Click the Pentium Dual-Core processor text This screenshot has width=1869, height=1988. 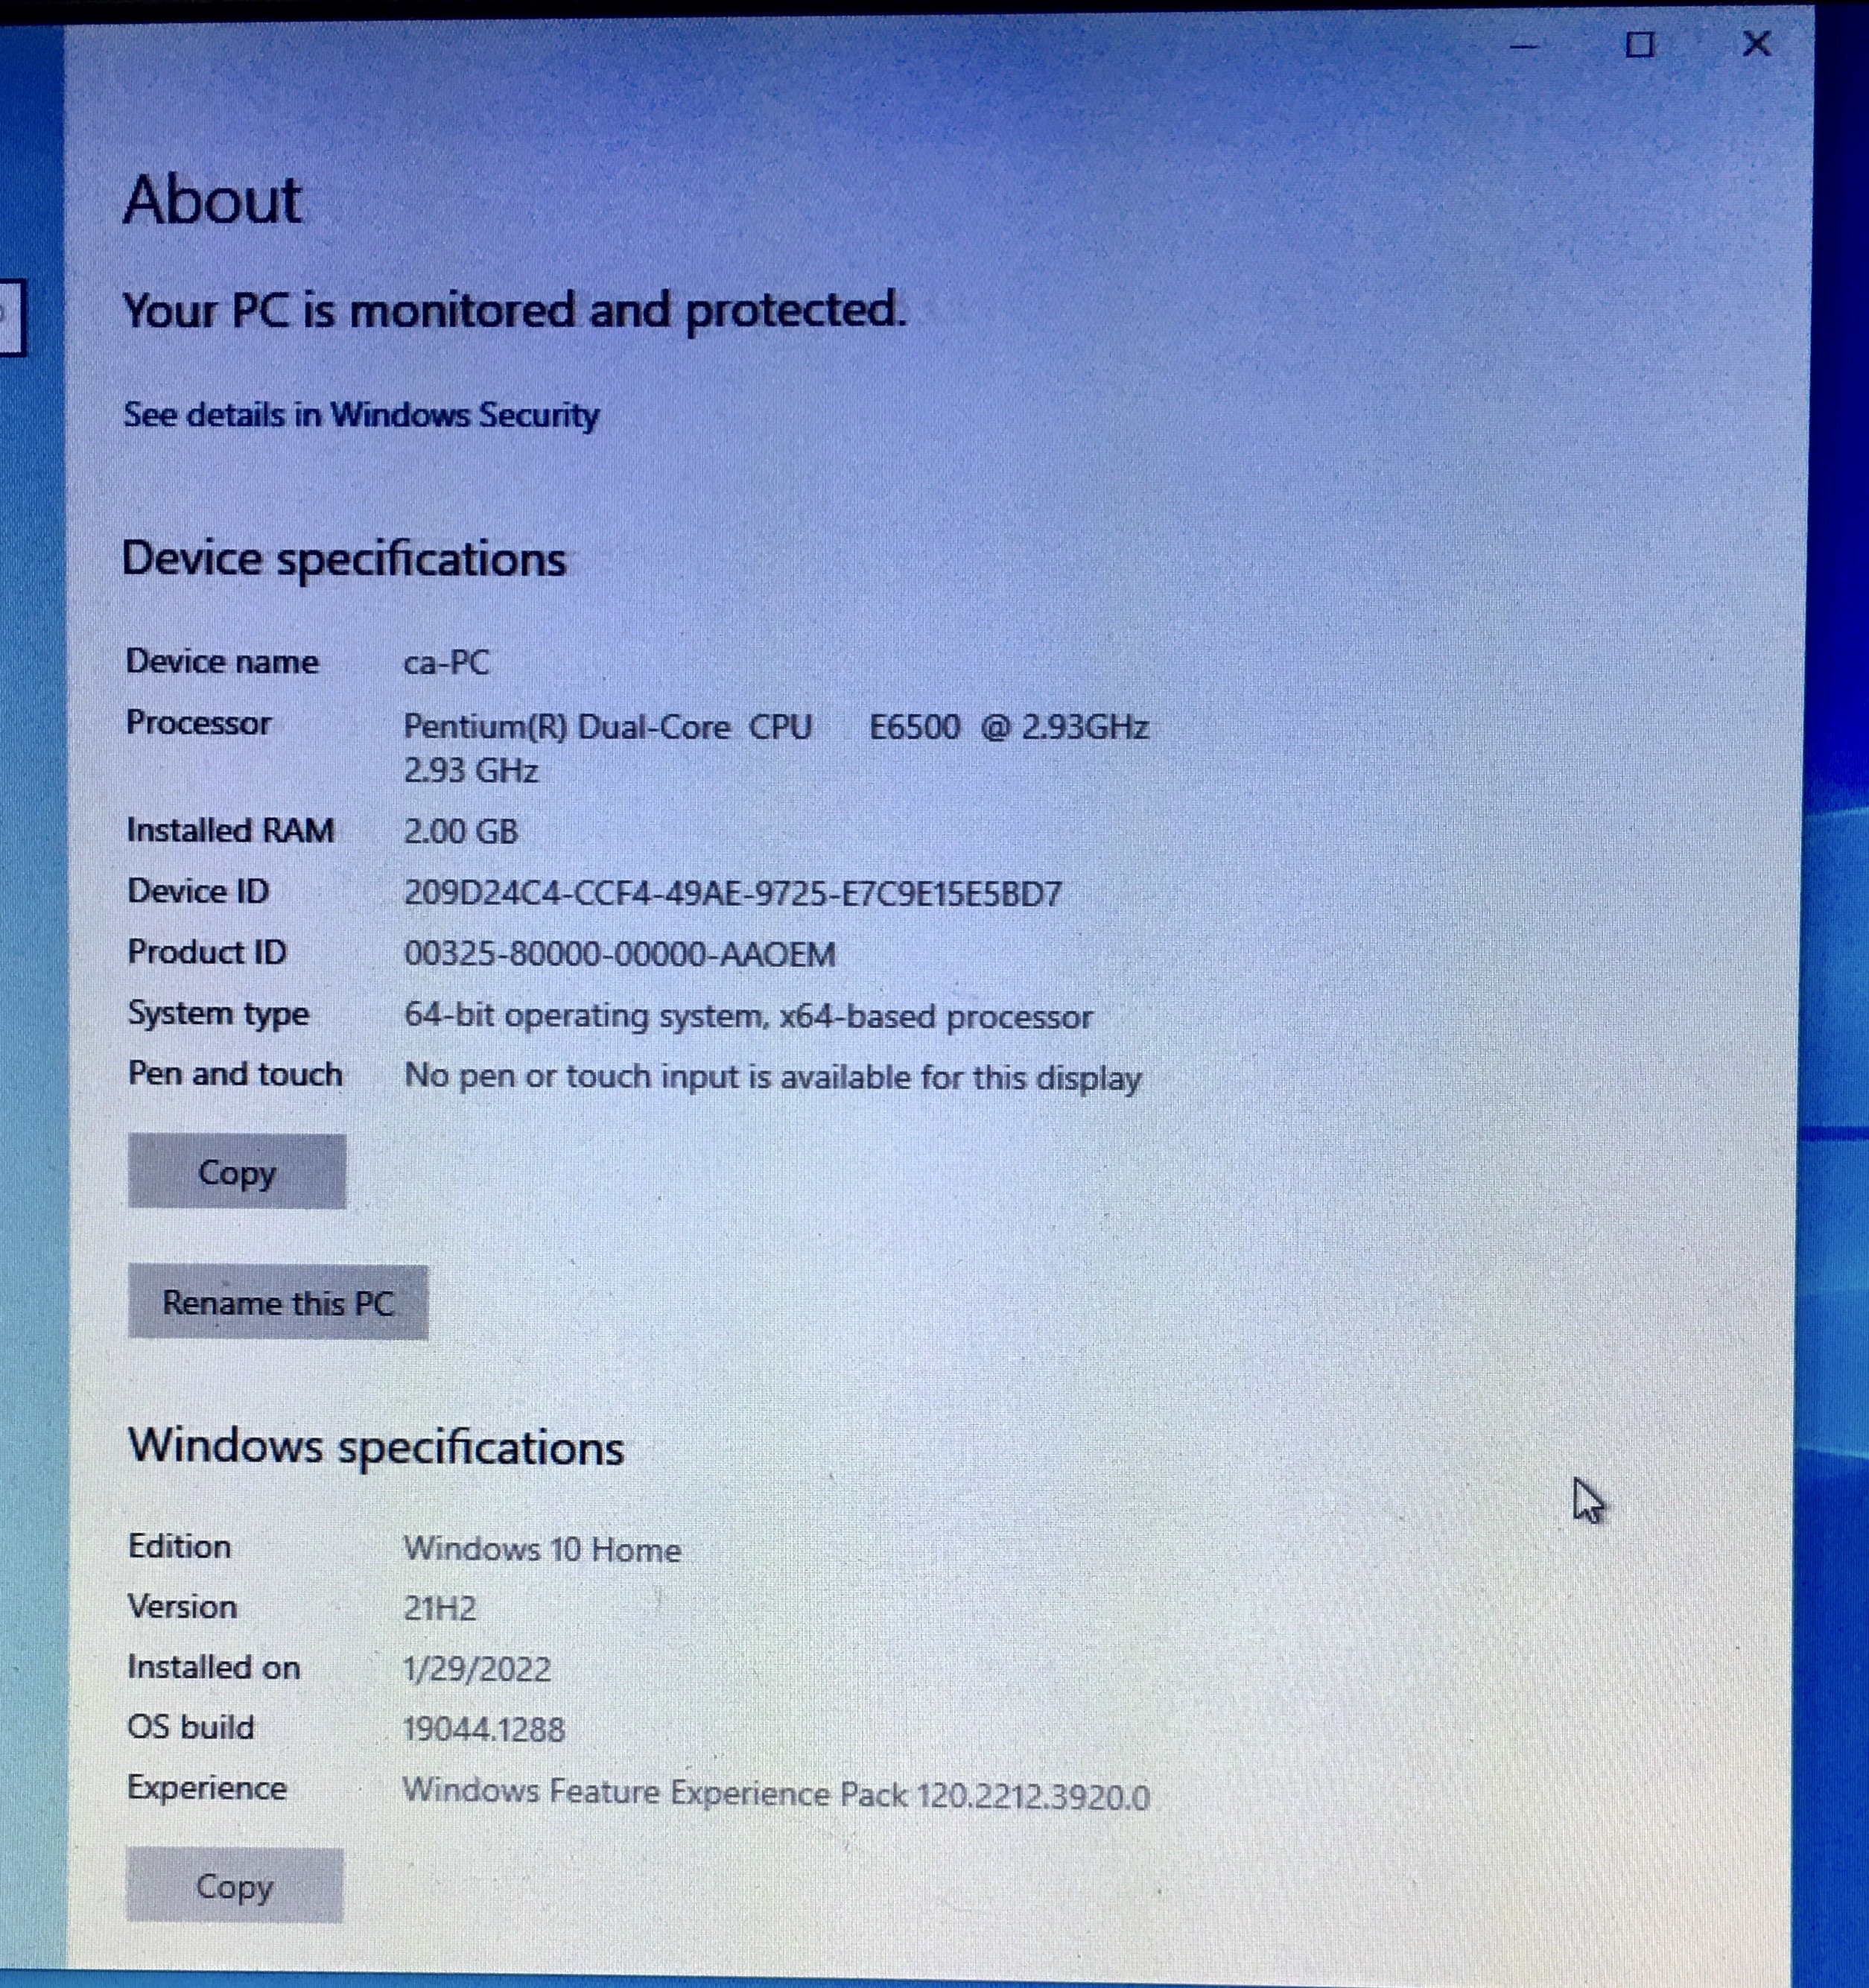[775, 726]
